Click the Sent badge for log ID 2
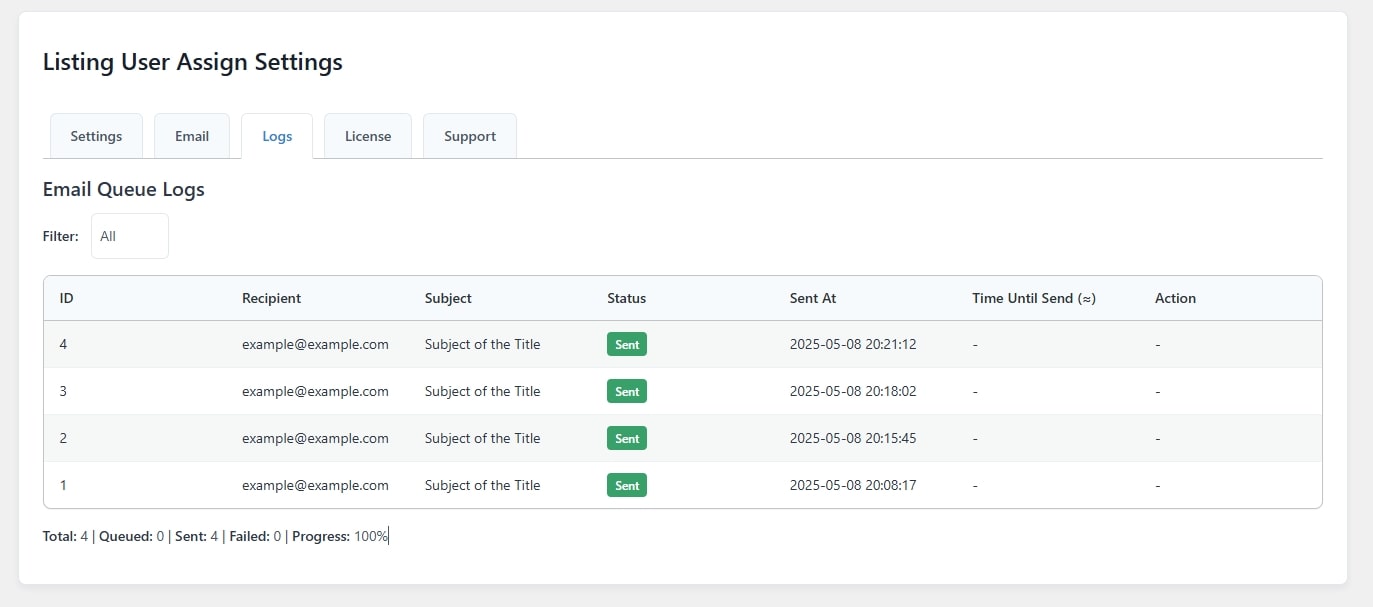Image resolution: width=1373 pixels, height=607 pixels. point(627,438)
